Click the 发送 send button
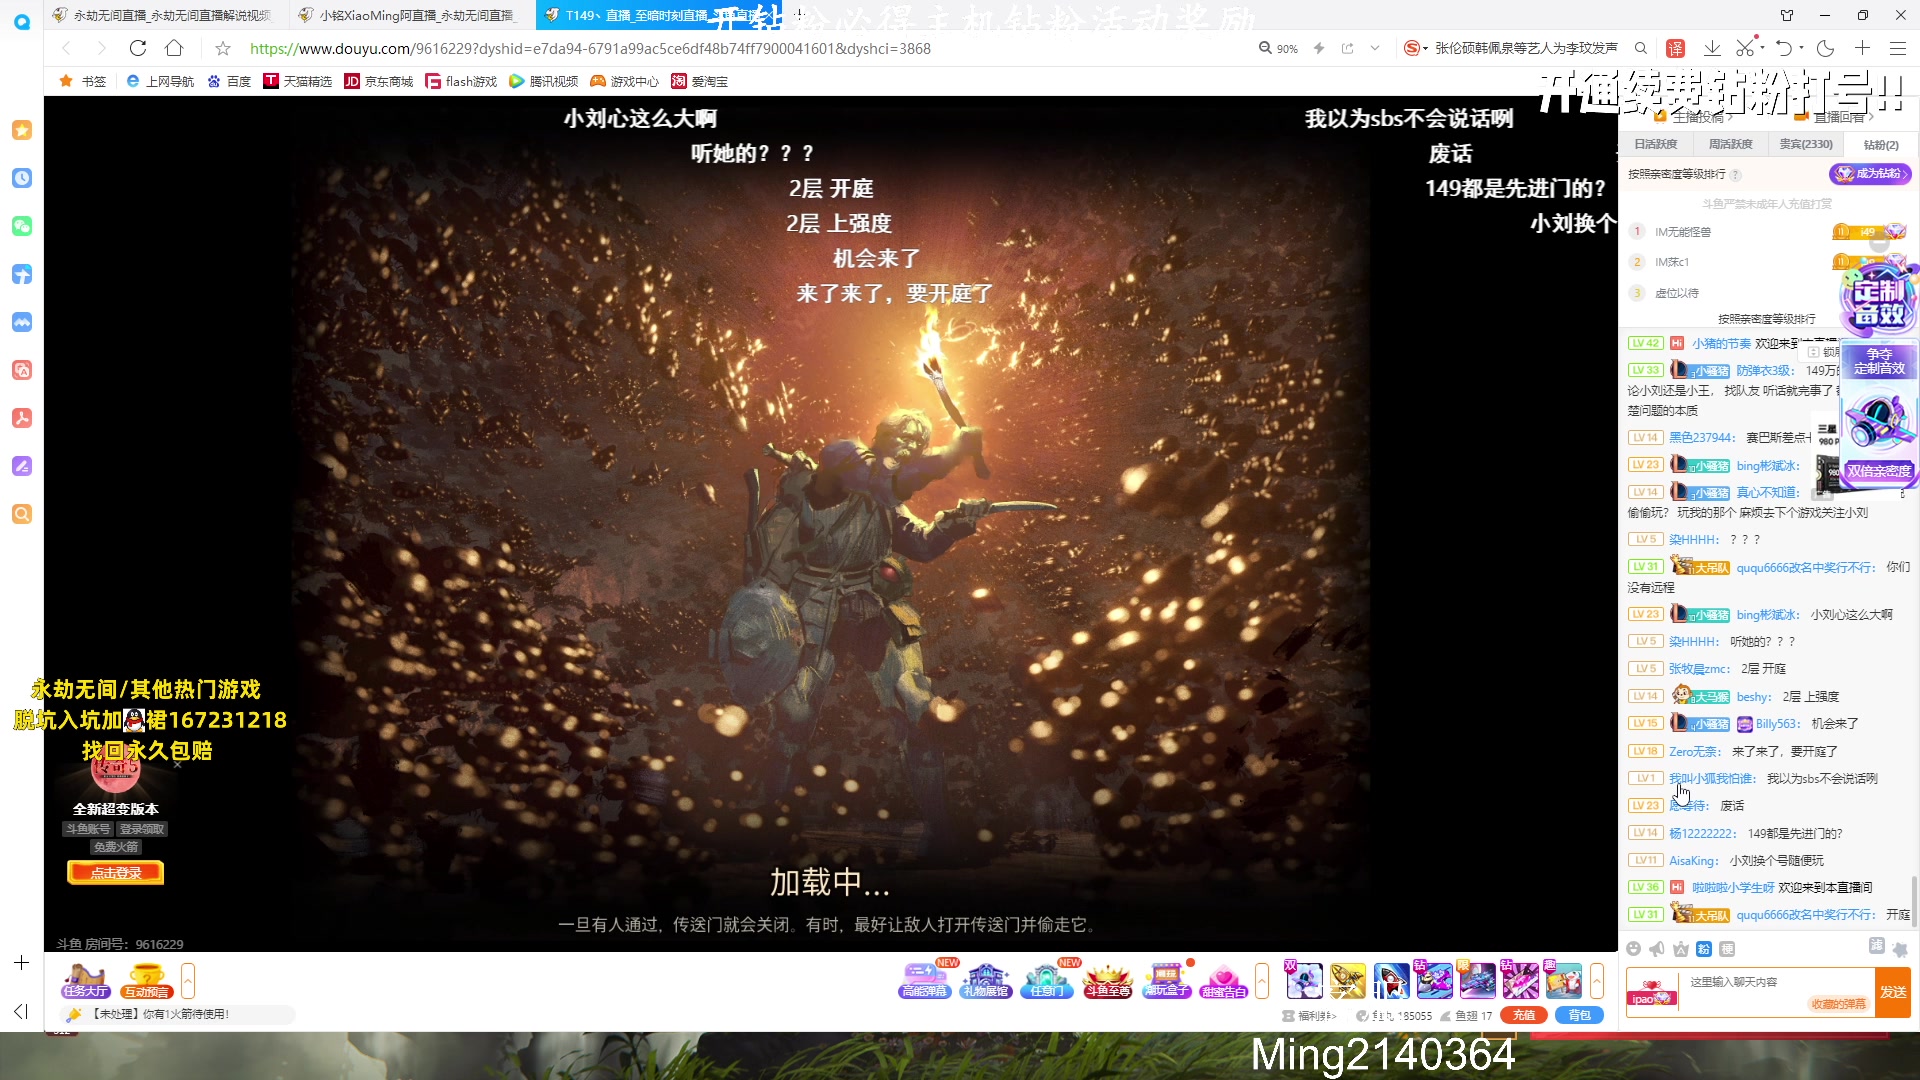 tap(1893, 992)
